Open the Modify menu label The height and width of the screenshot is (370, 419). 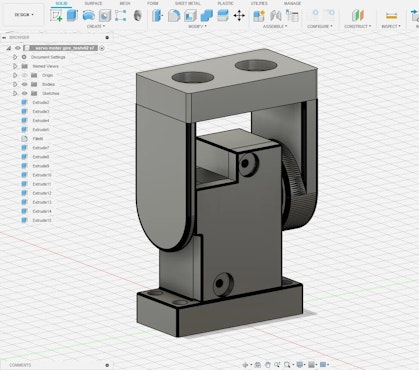tap(197, 26)
